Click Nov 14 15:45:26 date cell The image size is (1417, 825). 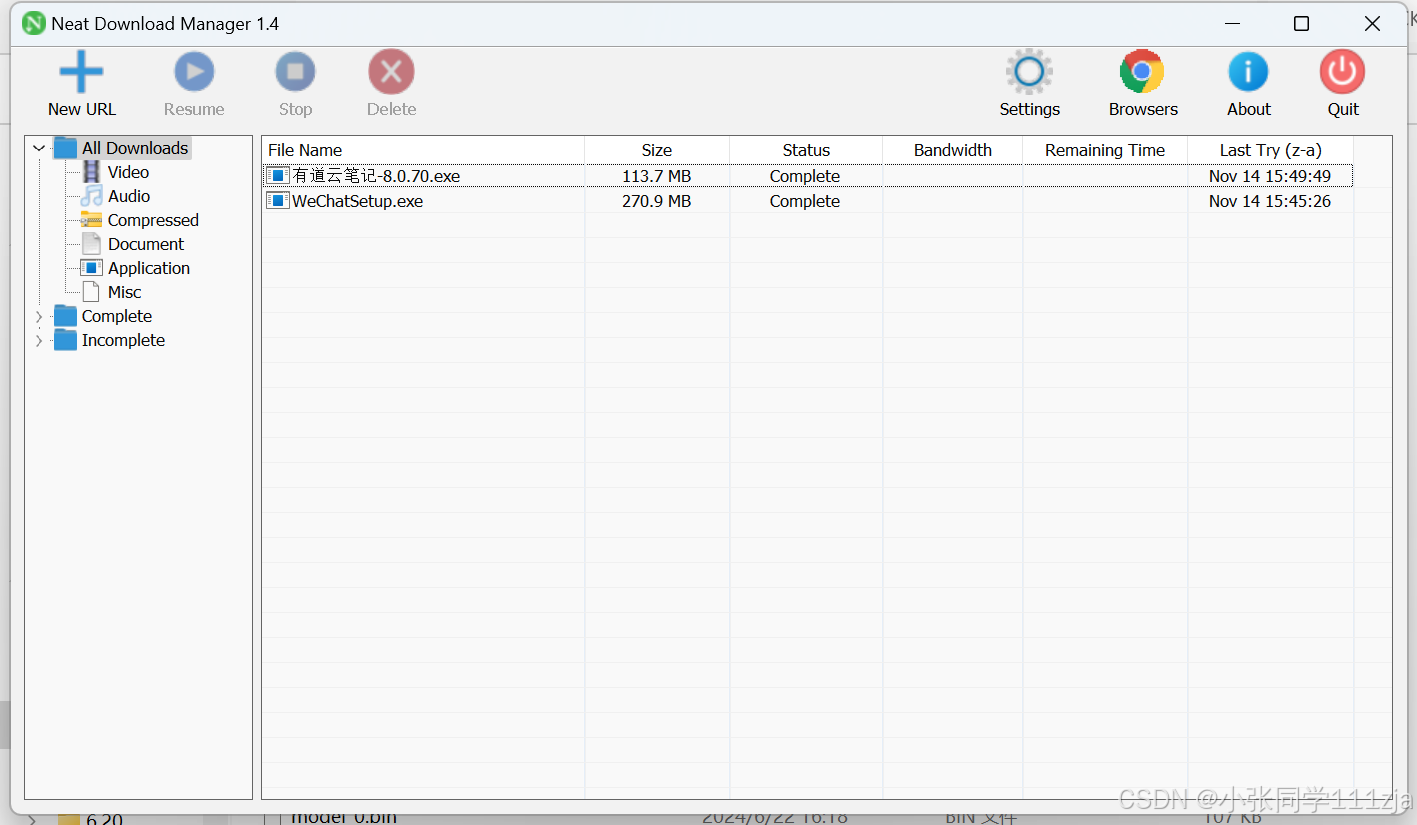pyautogui.click(x=1270, y=201)
